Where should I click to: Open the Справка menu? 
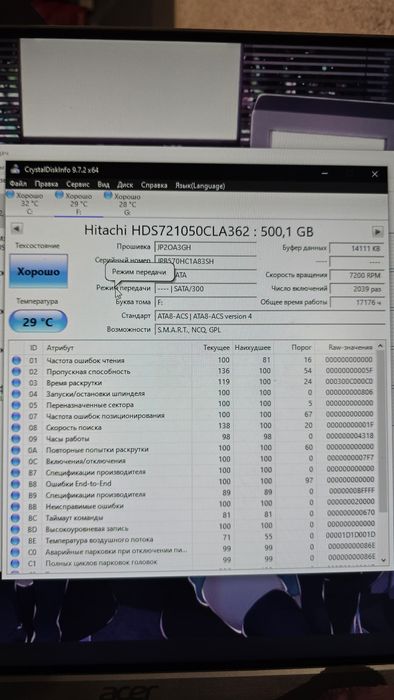point(154,185)
